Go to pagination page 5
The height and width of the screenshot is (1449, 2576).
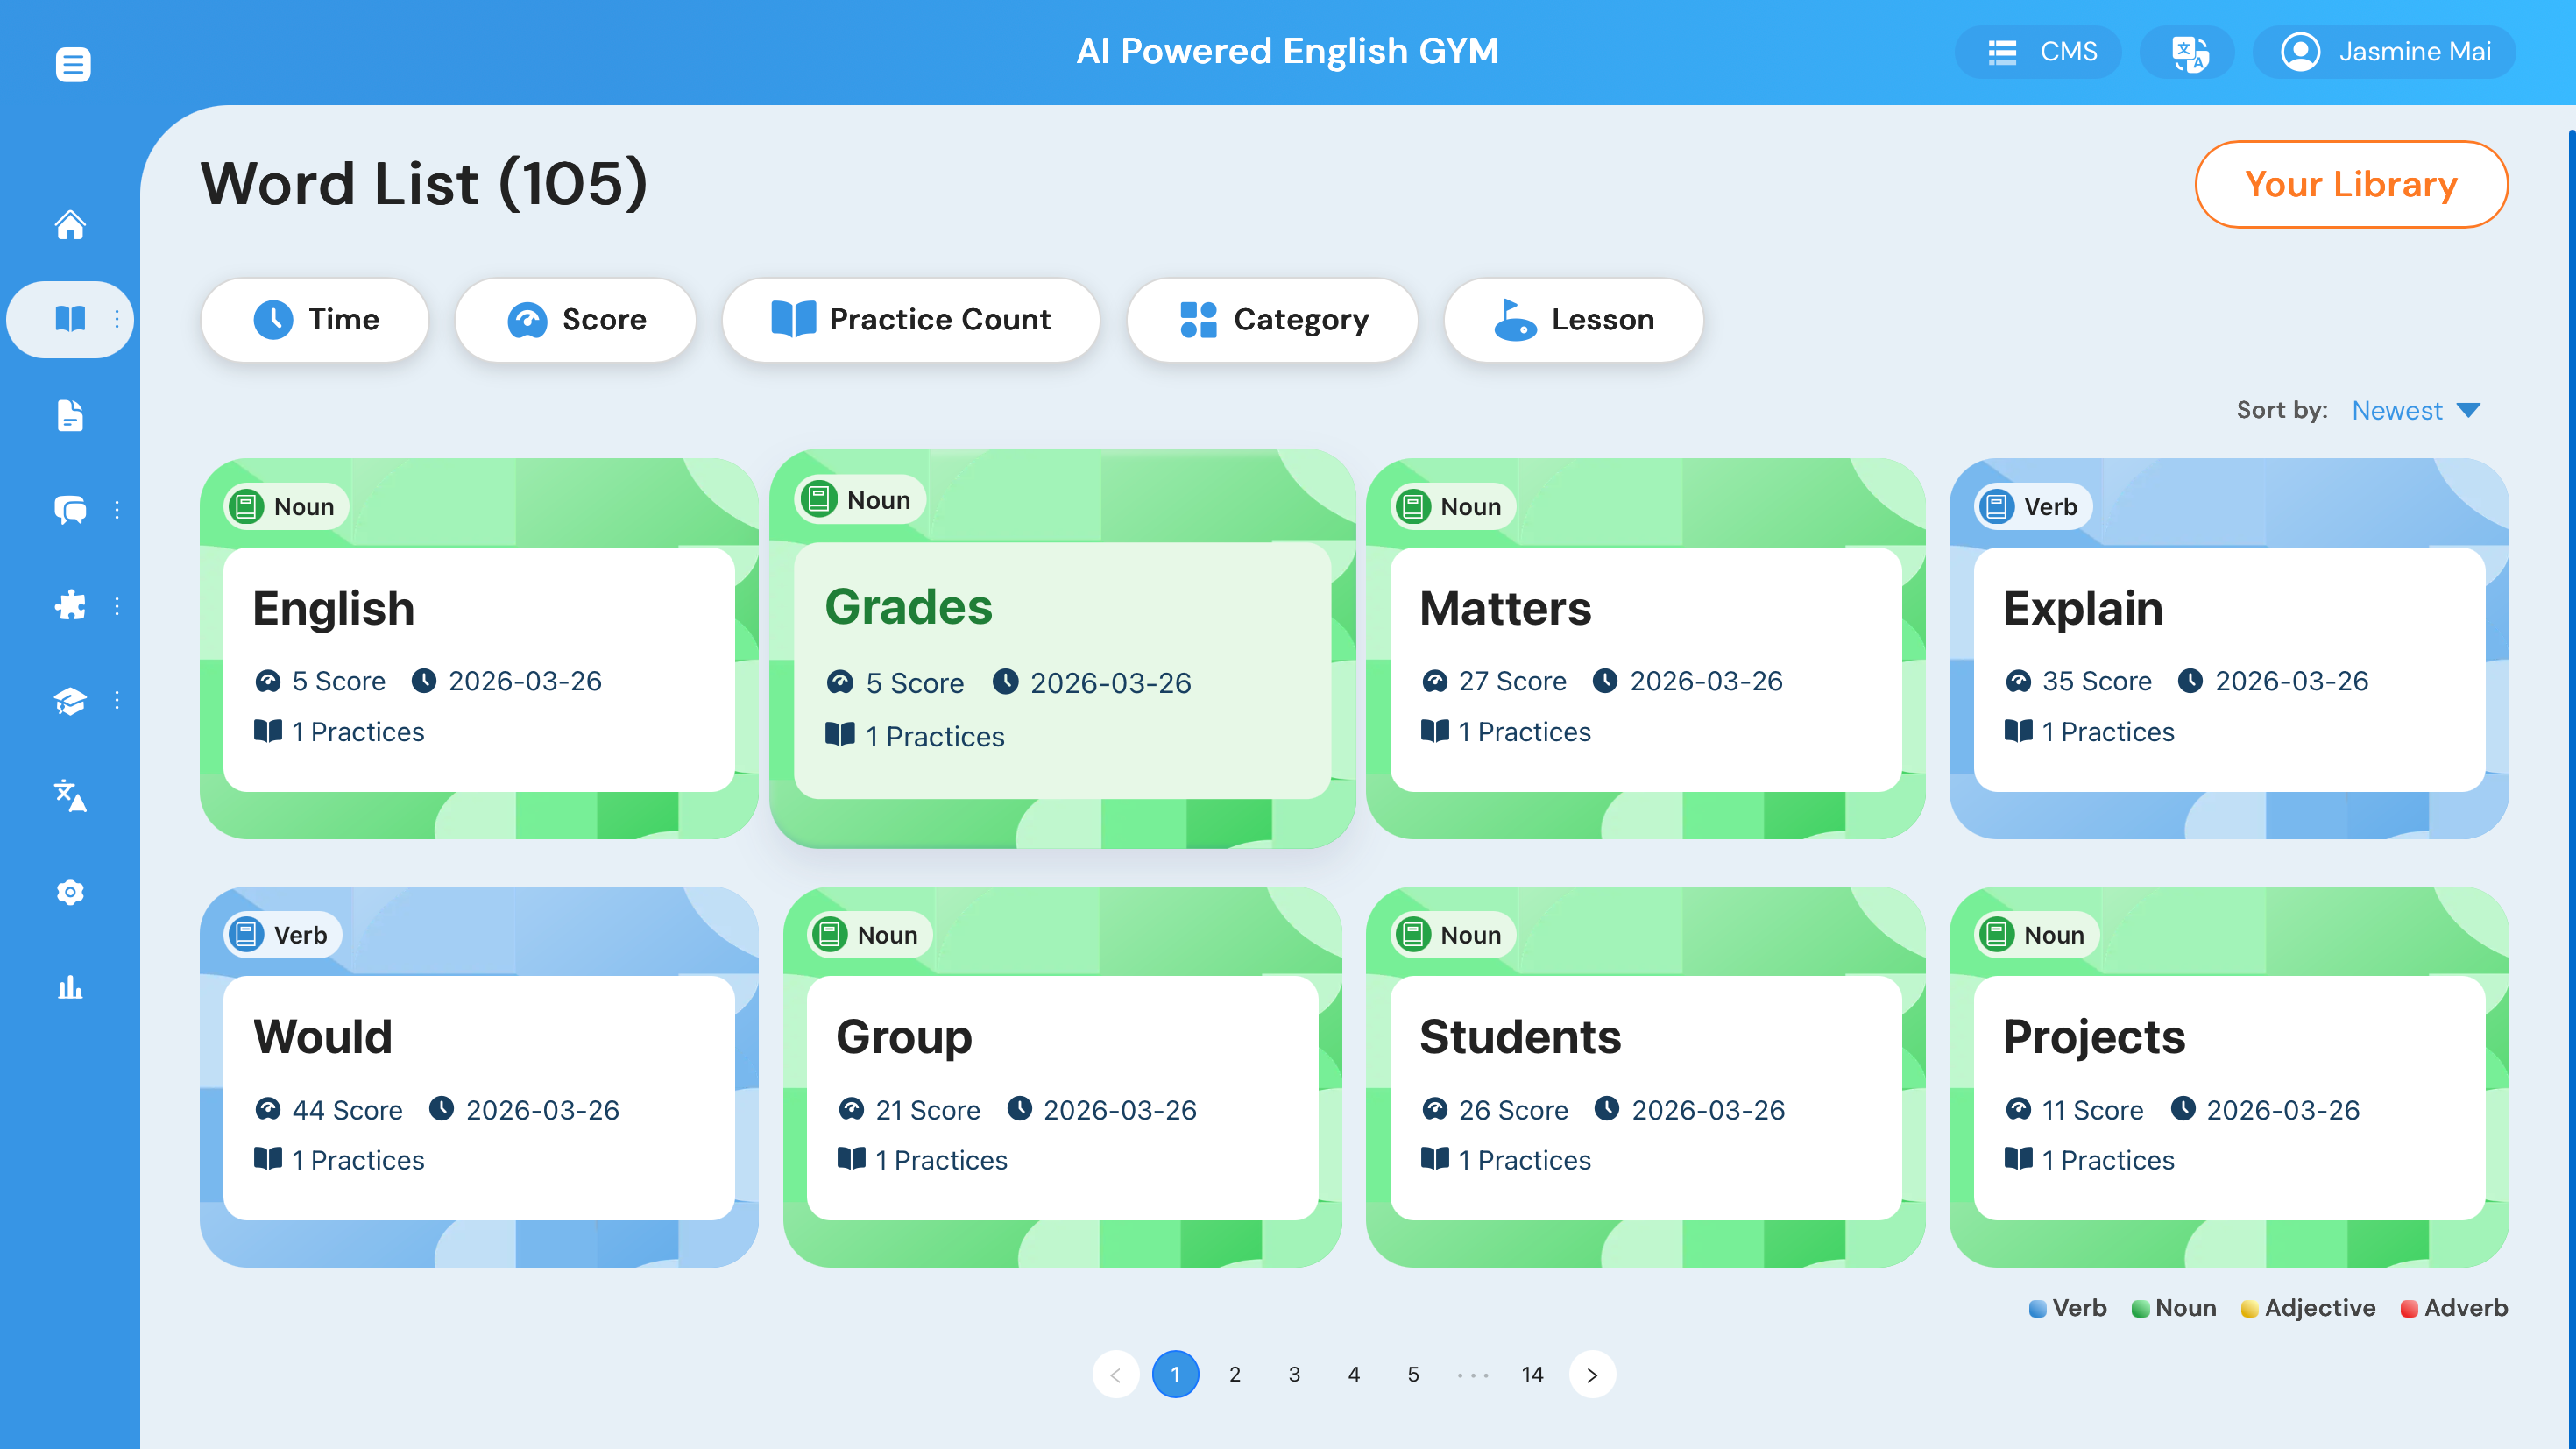(1413, 1374)
